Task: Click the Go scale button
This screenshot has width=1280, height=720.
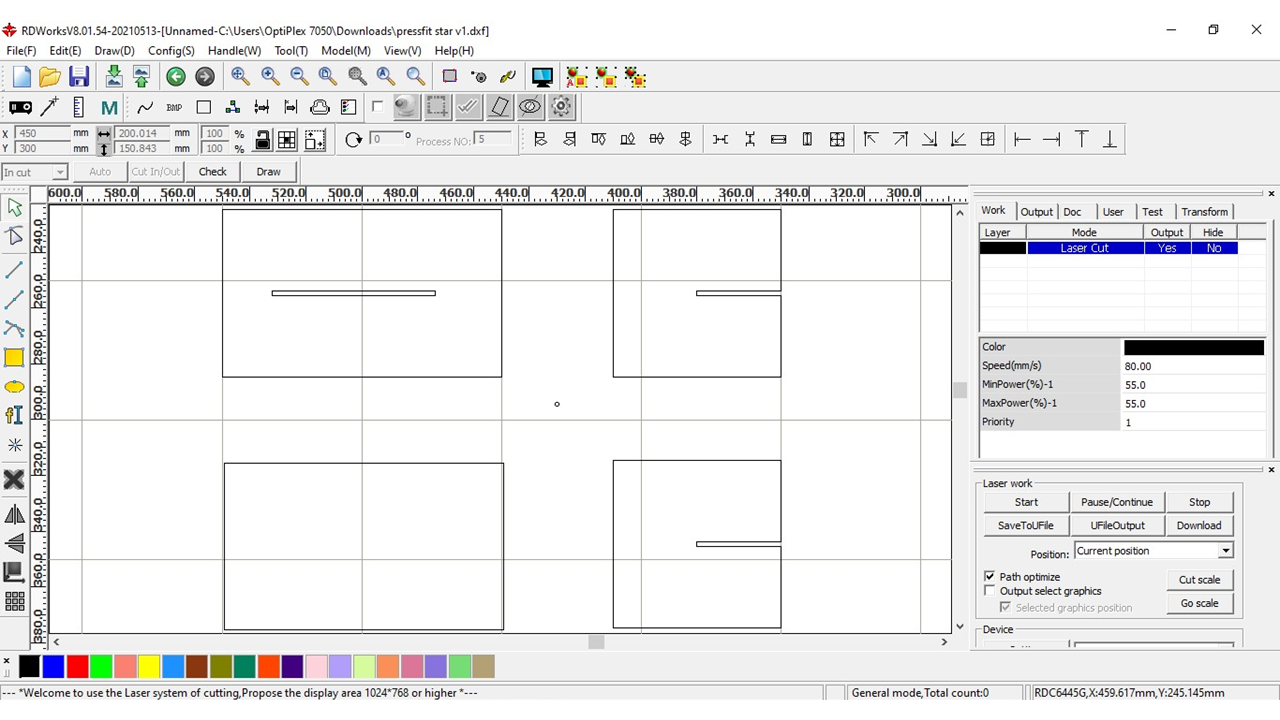Action: pyautogui.click(x=1199, y=603)
